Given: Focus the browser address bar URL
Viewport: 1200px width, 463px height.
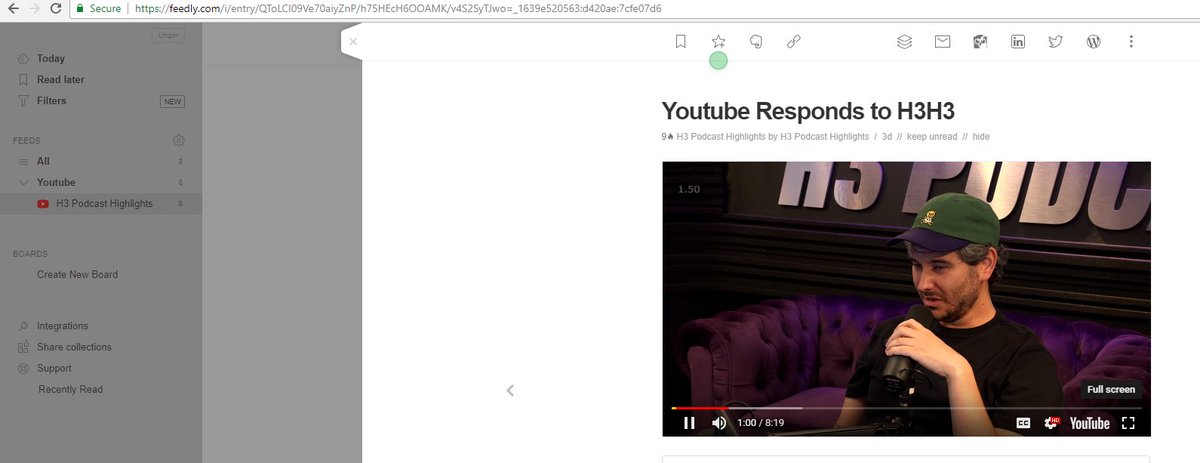Looking at the screenshot, I should pyautogui.click(x=397, y=8).
